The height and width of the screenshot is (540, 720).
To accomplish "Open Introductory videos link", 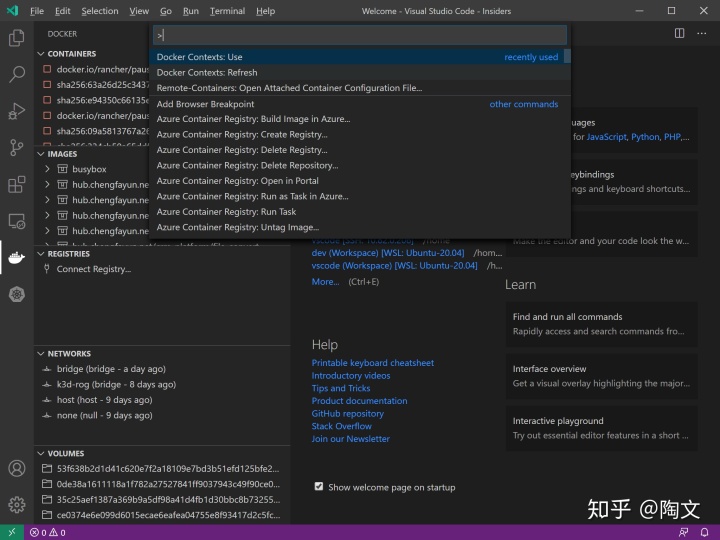I will pos(351,376).
